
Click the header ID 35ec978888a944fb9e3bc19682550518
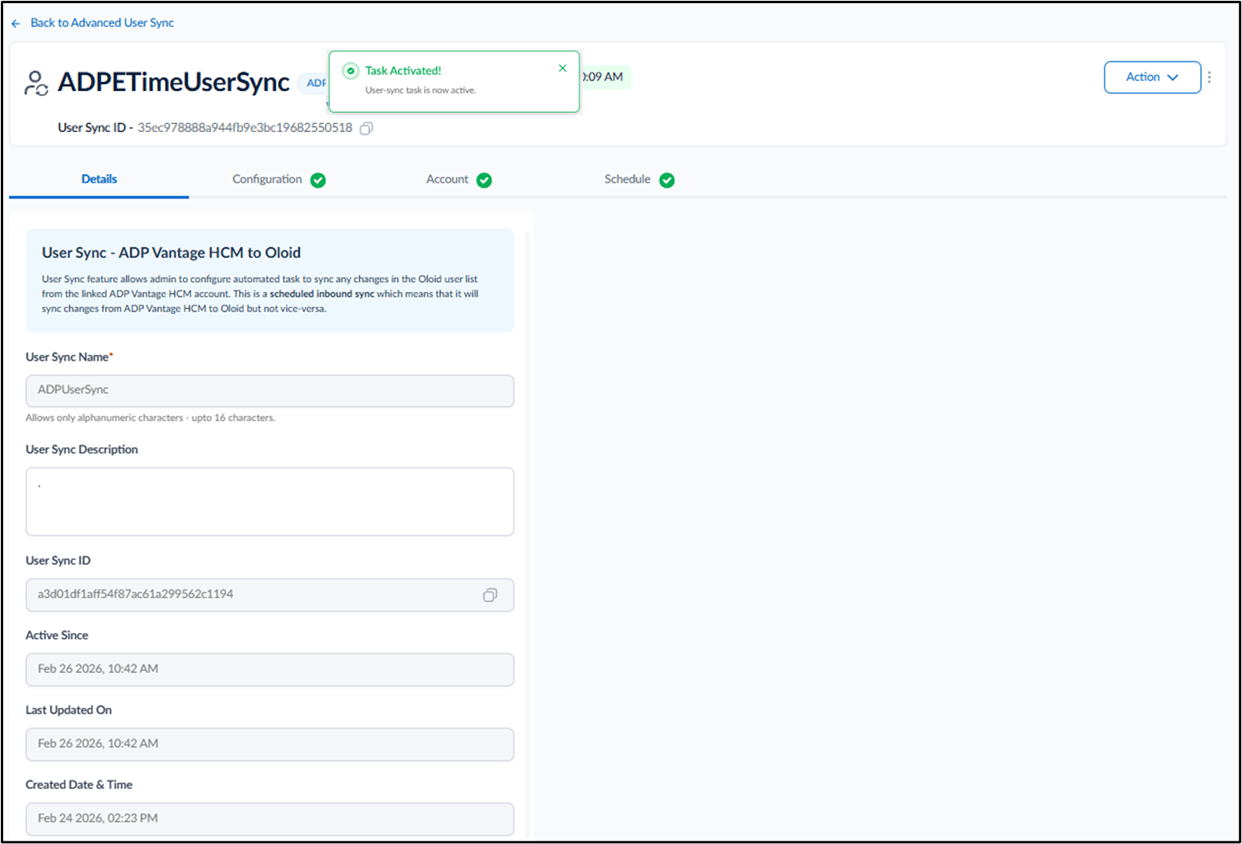point(245,128)
